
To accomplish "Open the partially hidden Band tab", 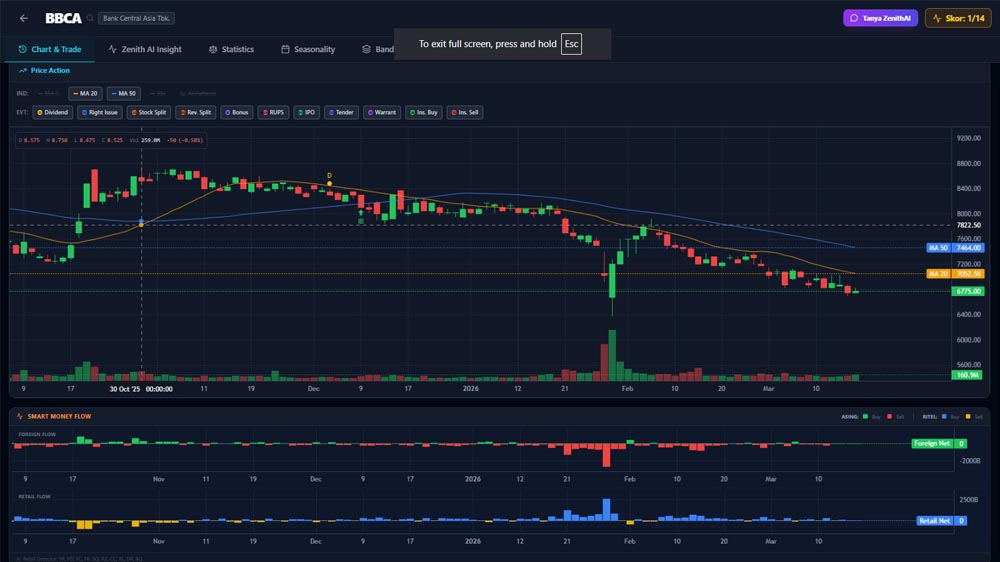I will tap(378, 49).
